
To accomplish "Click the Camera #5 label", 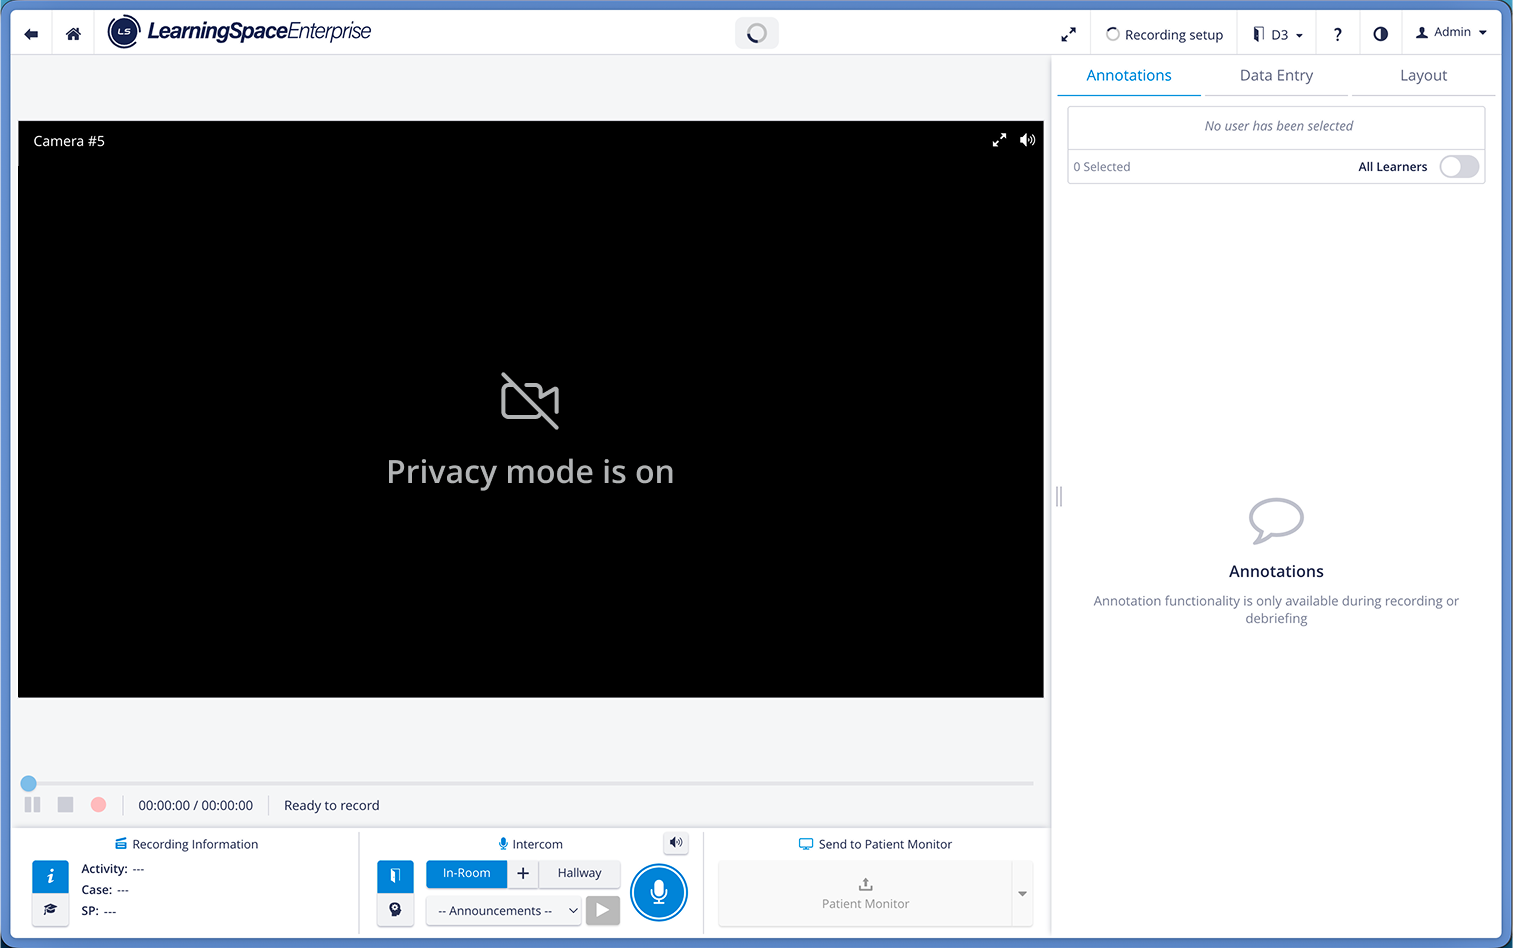I will [69, 141].
